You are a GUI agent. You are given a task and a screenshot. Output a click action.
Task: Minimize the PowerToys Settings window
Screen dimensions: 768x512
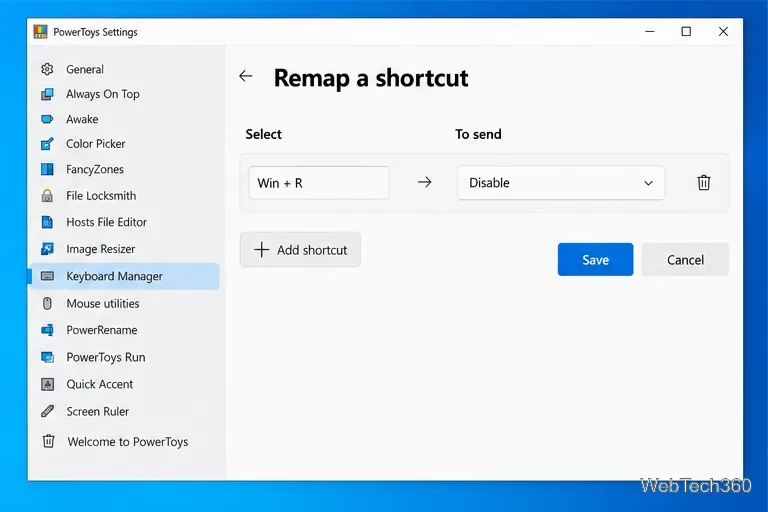coord(649,31)
